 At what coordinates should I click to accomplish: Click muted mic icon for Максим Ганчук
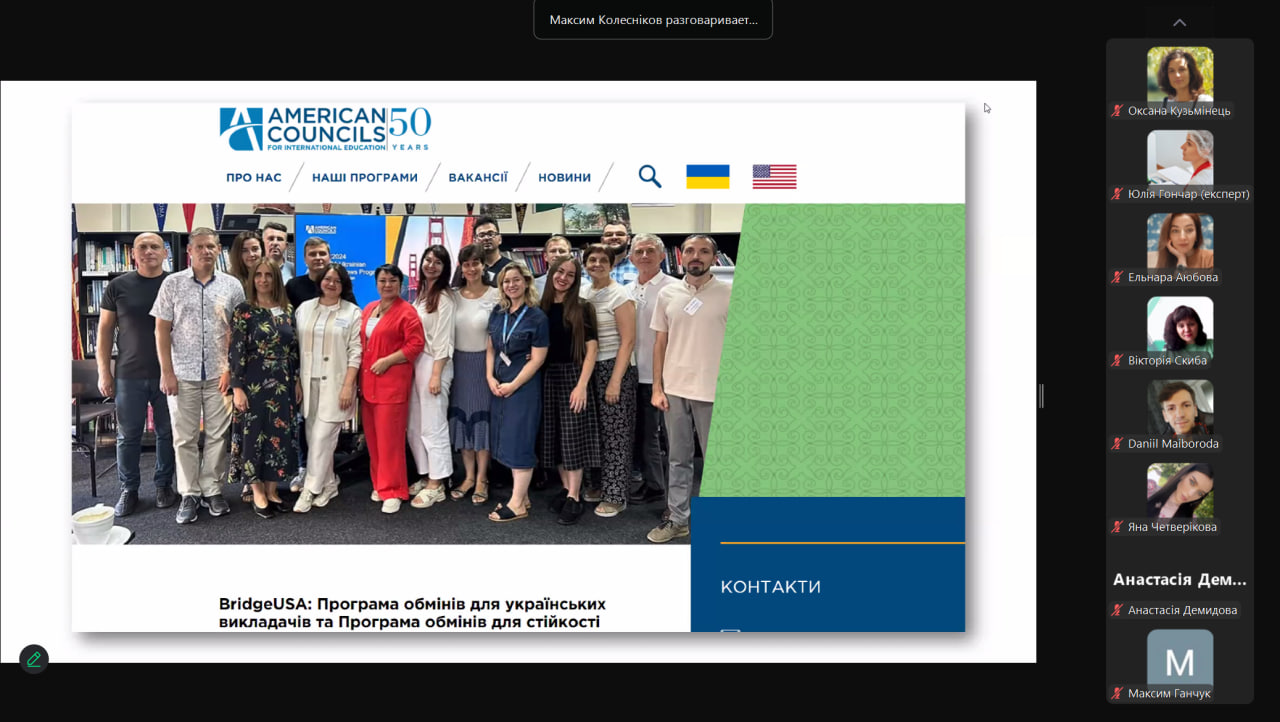1117,693
